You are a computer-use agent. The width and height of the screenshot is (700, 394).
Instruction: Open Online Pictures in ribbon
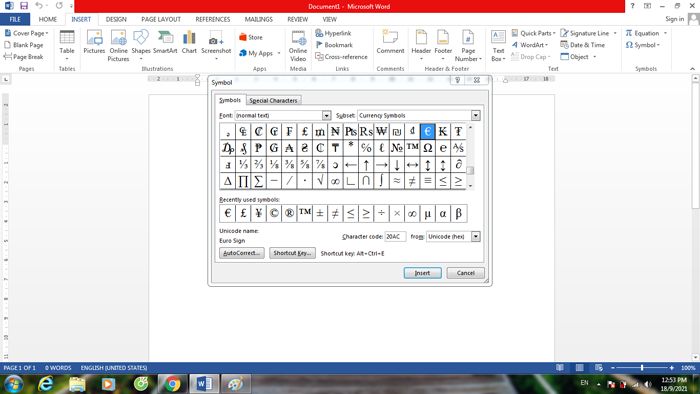tap(118, 46)
